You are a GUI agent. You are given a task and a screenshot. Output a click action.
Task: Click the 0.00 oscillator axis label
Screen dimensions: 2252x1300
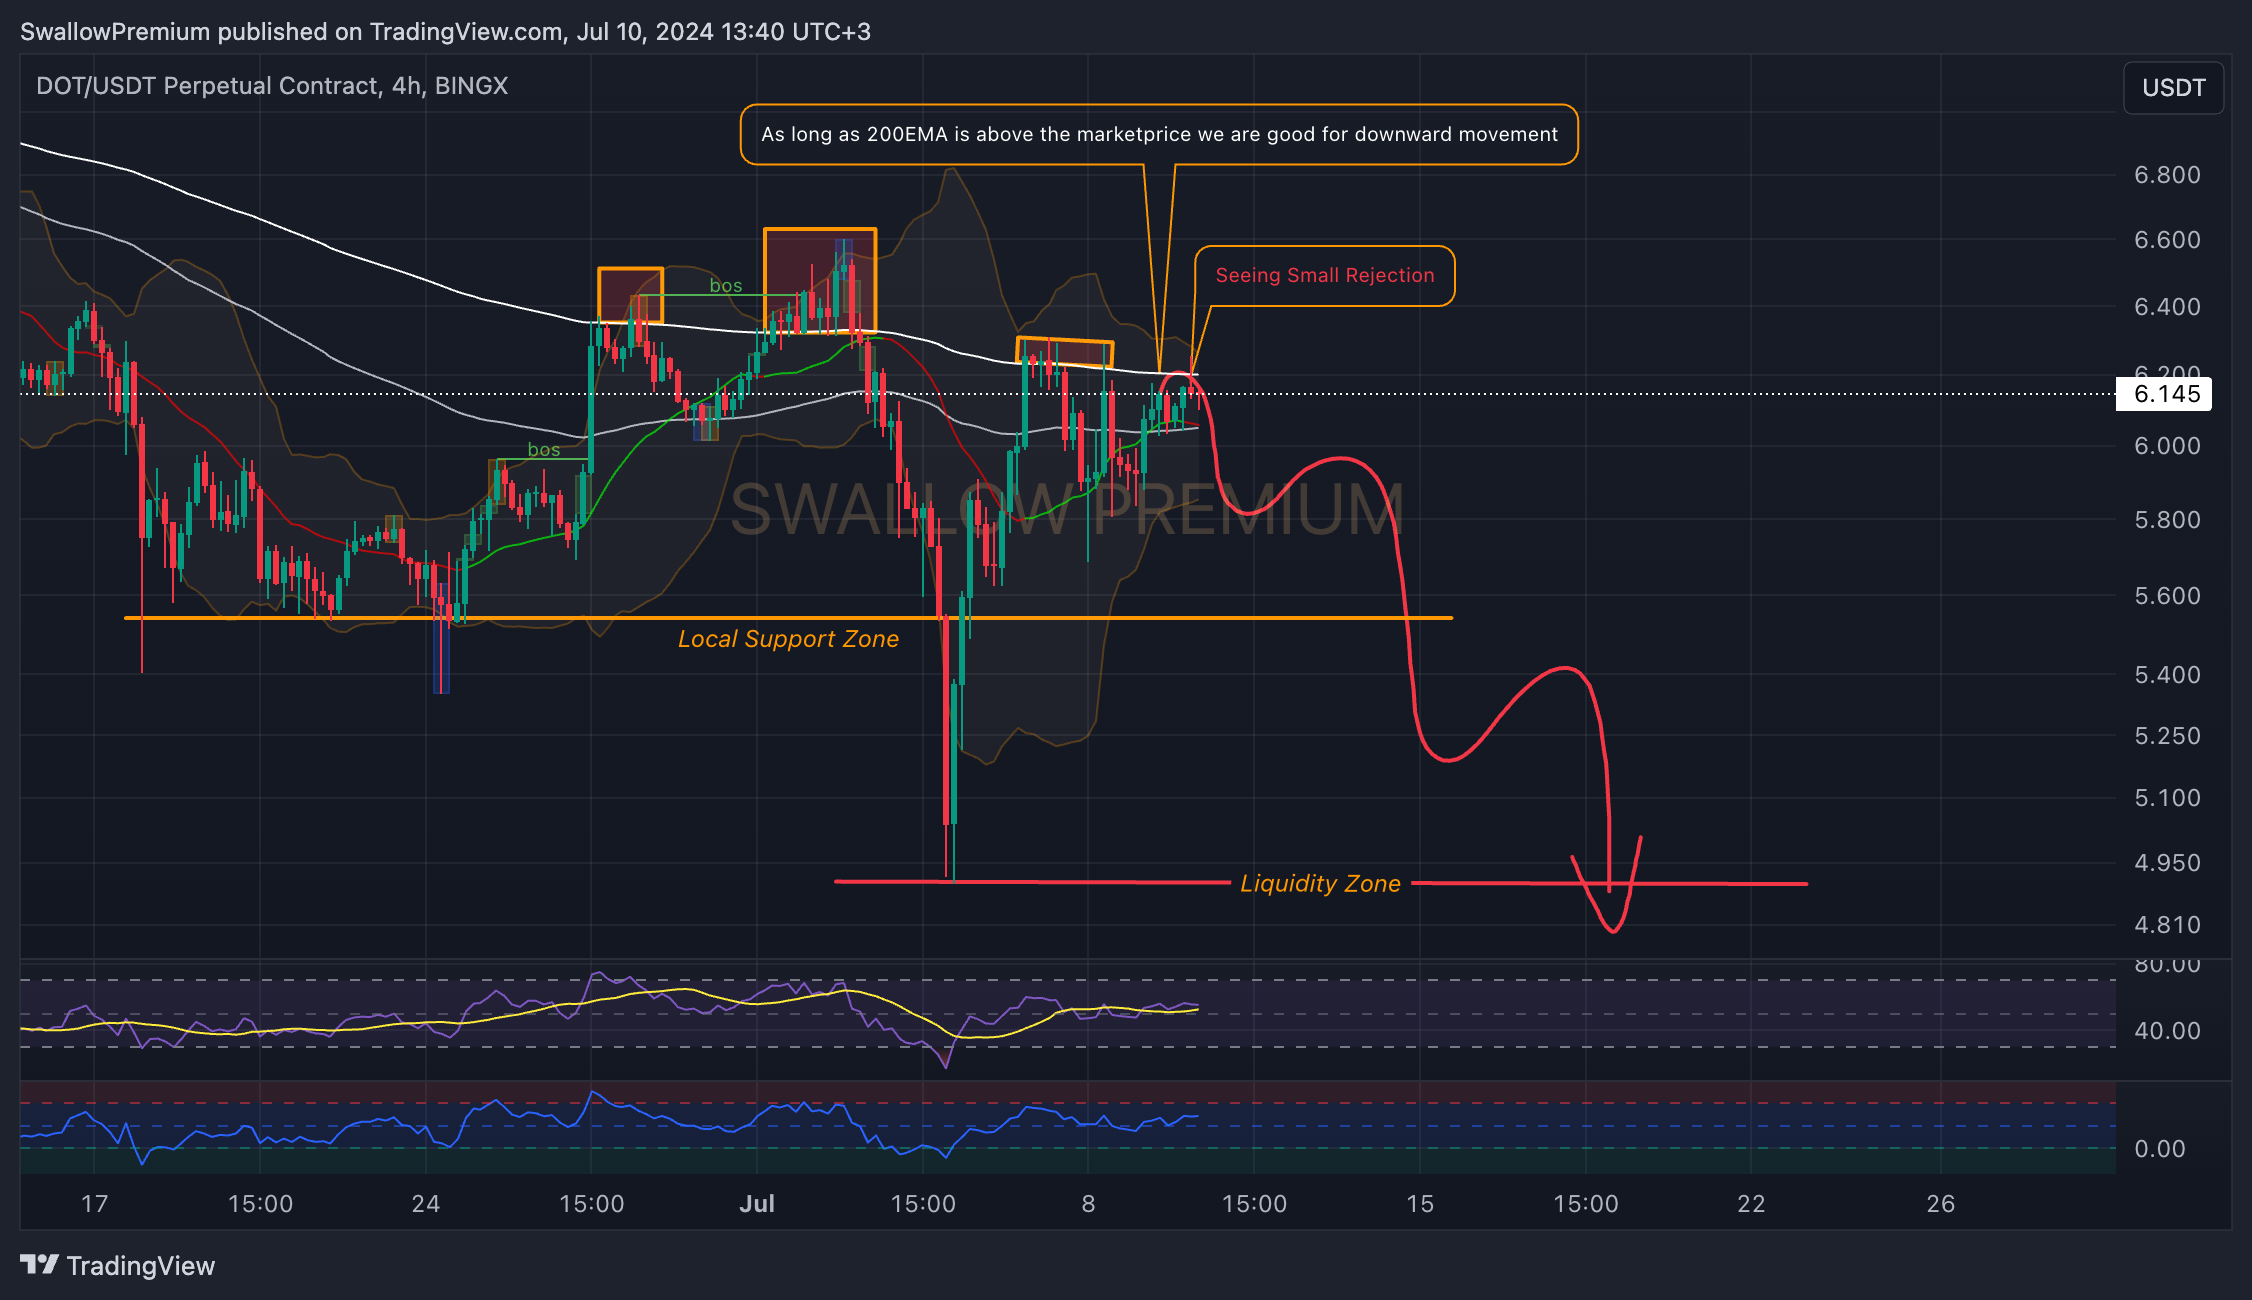pos(2160,1149)
